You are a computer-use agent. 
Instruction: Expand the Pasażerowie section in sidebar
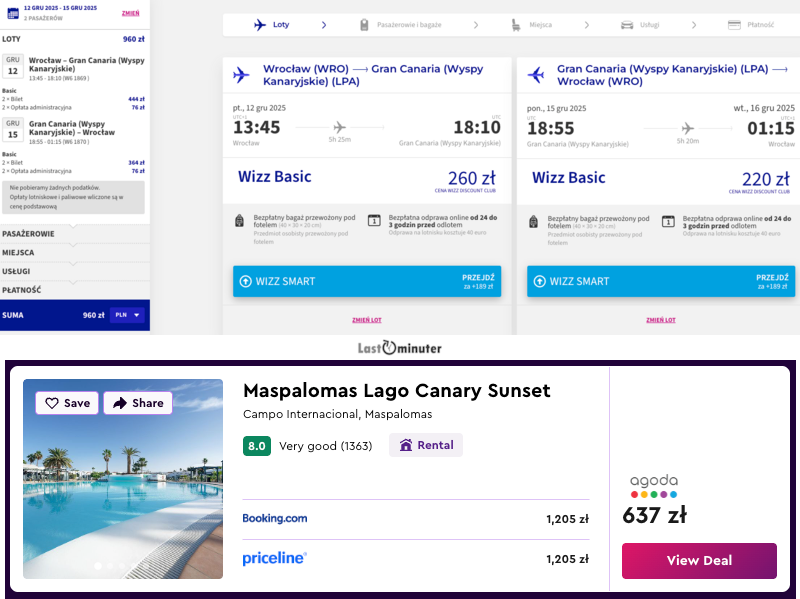(x=74, y=233)
